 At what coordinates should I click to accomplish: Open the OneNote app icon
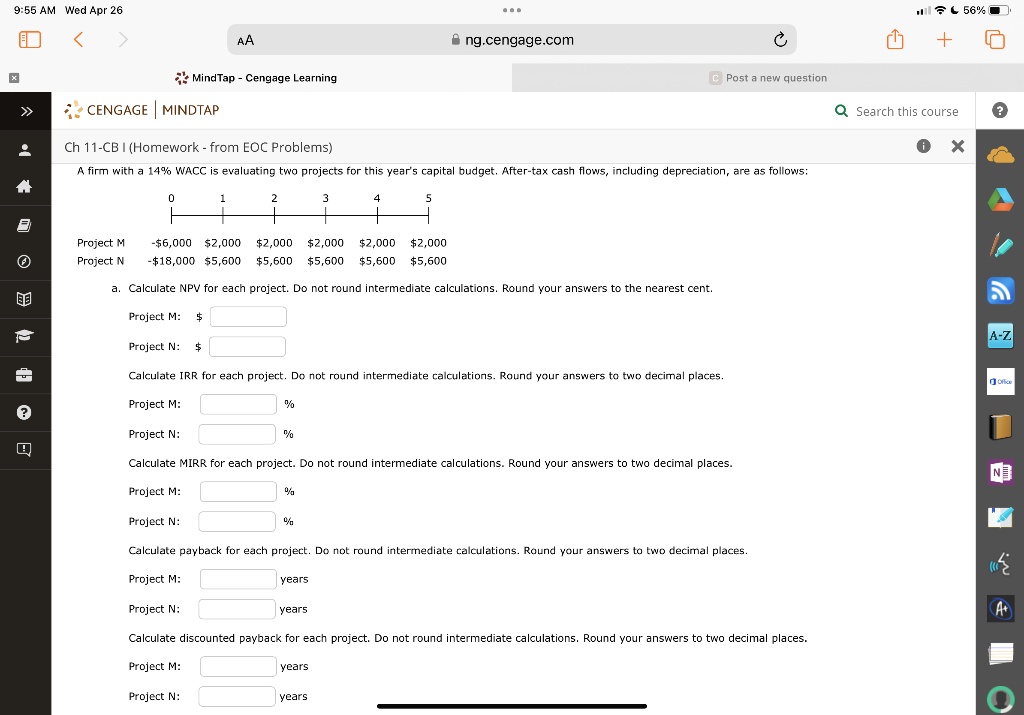(1000, 472)
